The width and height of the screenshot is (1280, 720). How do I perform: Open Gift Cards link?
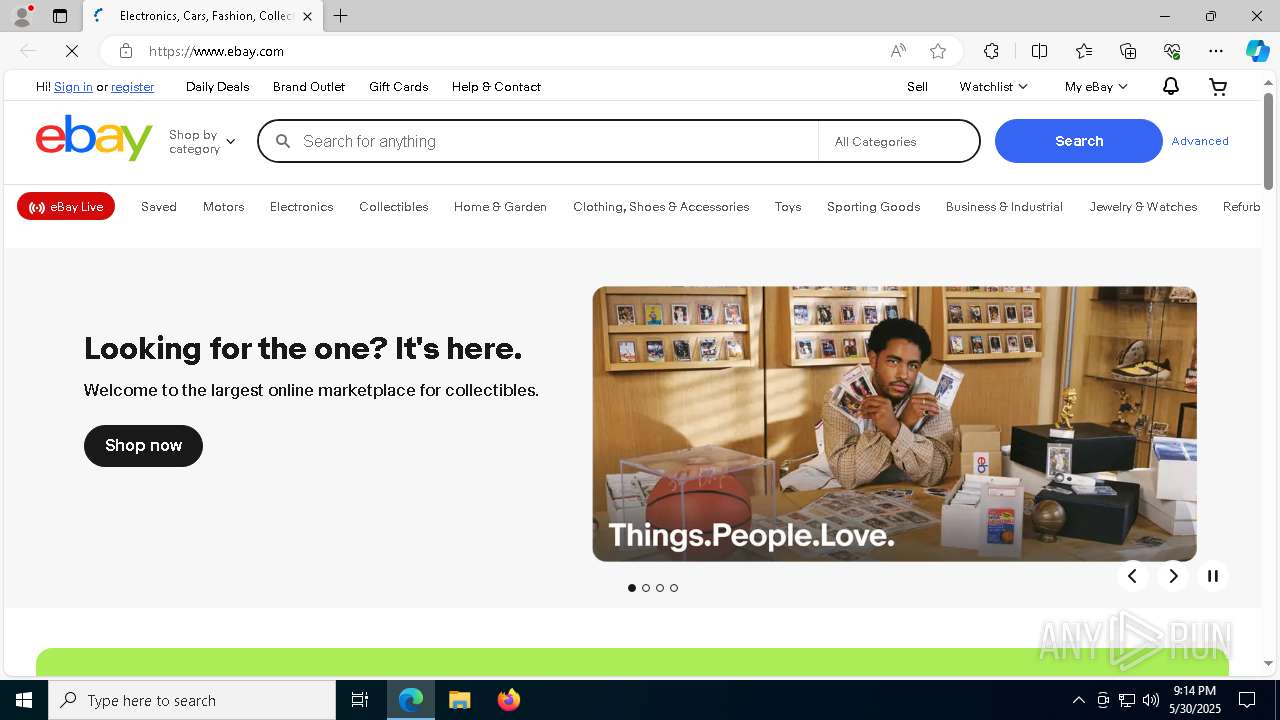(x=398, y=87)
